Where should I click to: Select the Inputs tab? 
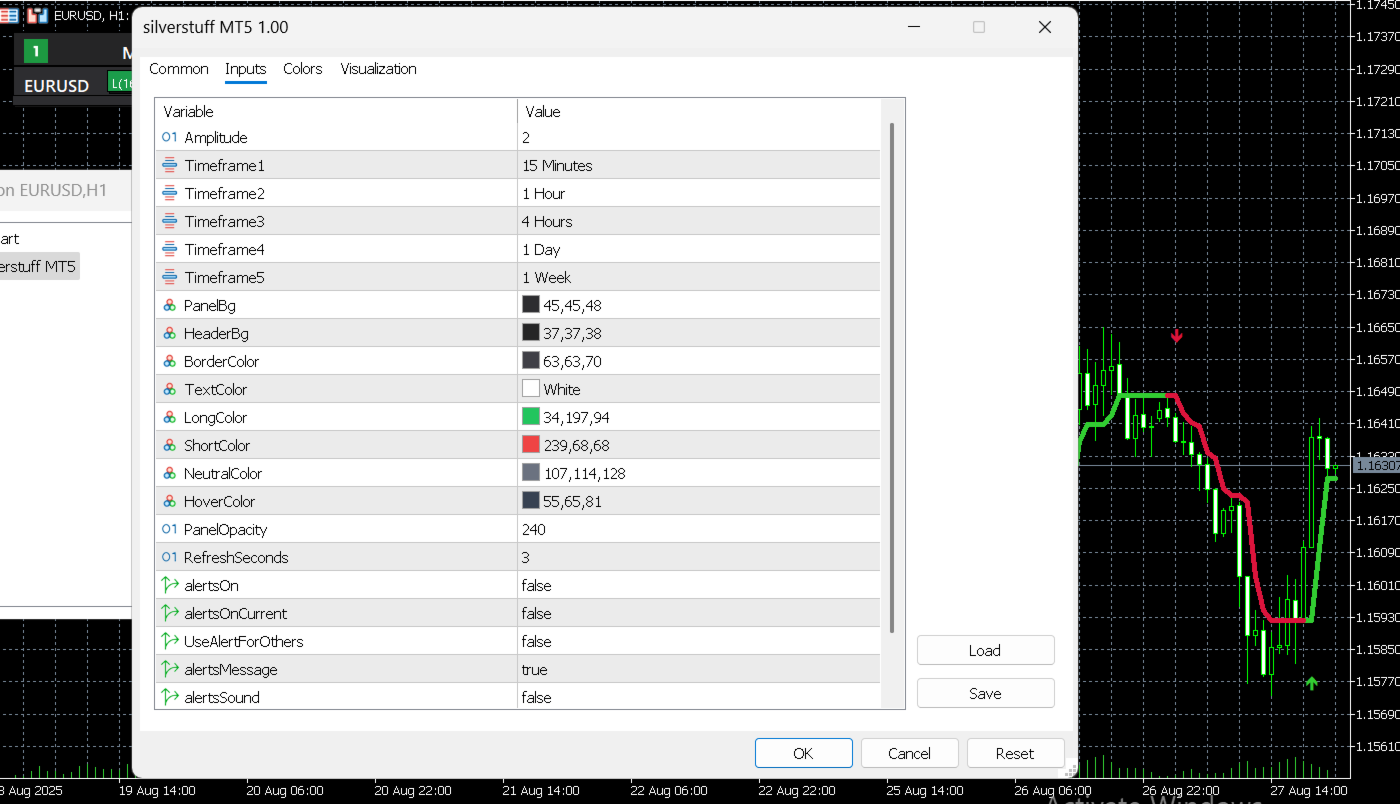[245, 69]
